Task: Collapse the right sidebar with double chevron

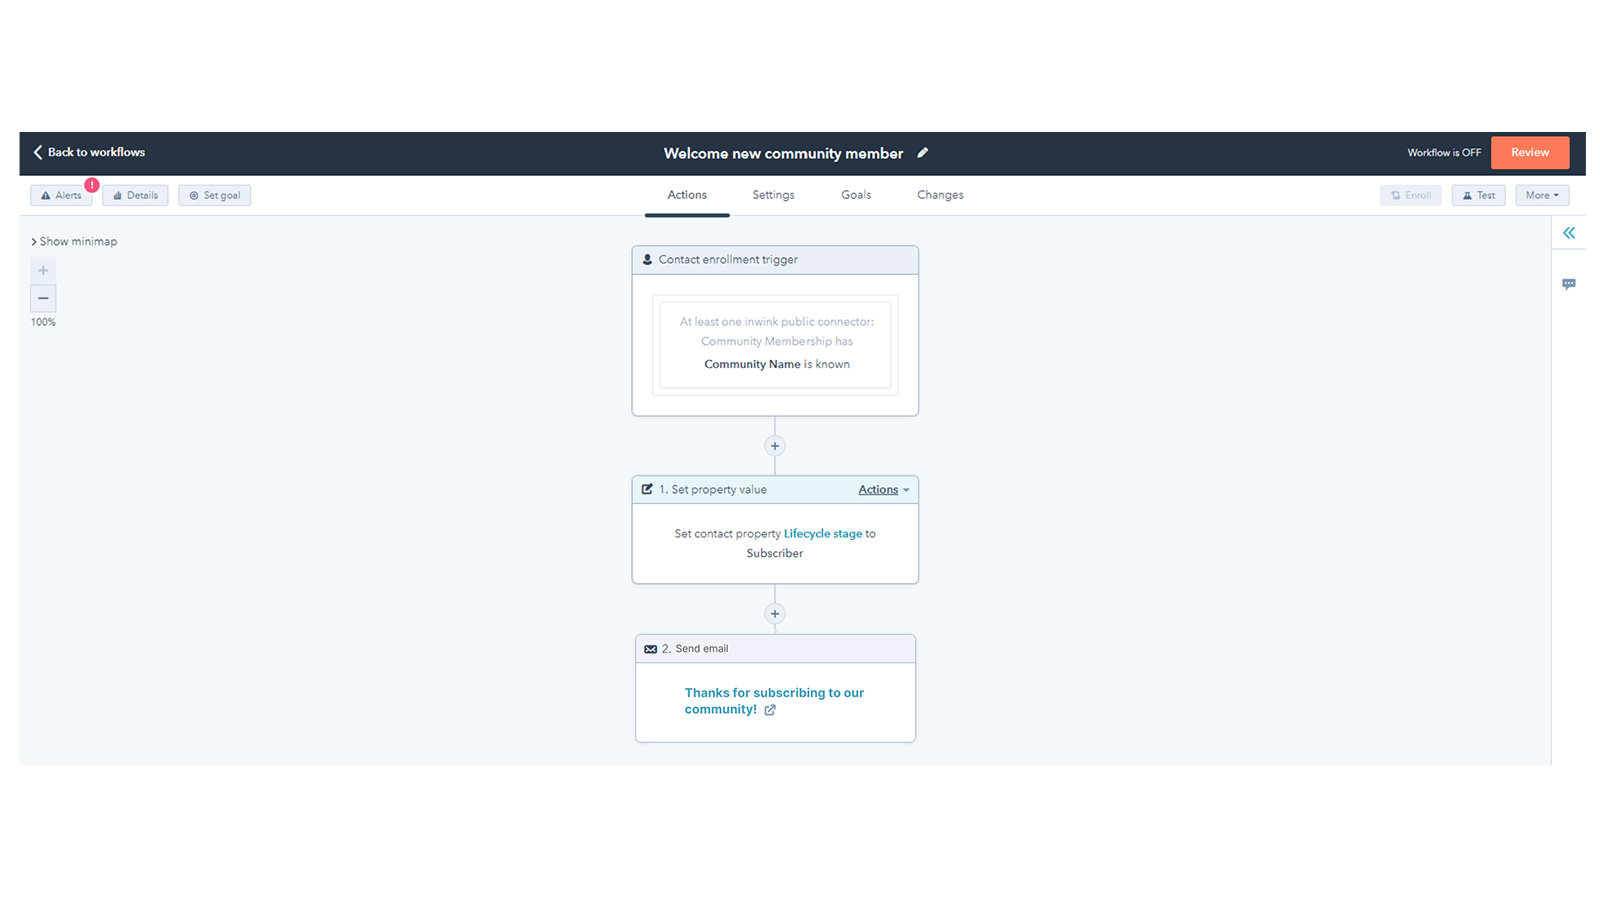Action: tap(1569, 232)
